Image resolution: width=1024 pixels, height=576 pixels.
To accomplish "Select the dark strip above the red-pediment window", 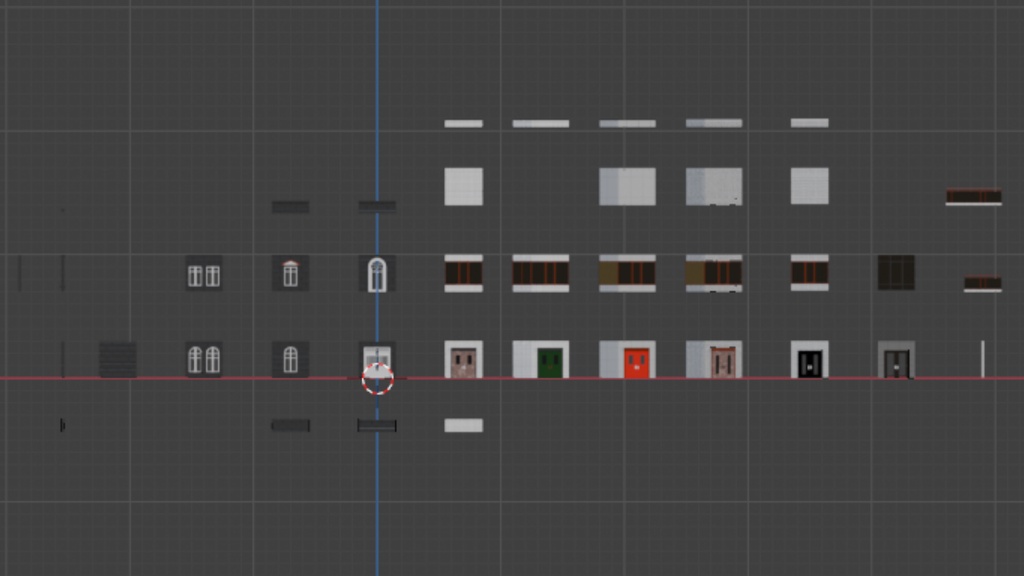I will tap(291, 207).
